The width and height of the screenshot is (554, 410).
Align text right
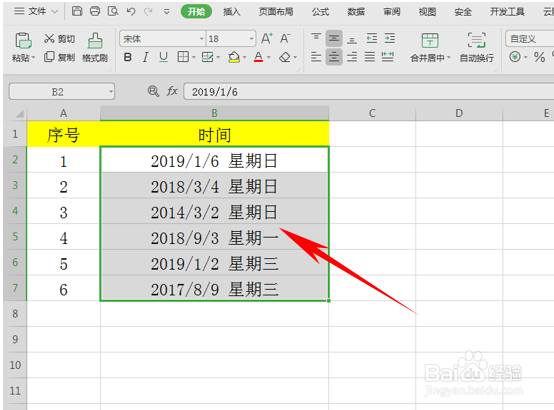point(352,57)
